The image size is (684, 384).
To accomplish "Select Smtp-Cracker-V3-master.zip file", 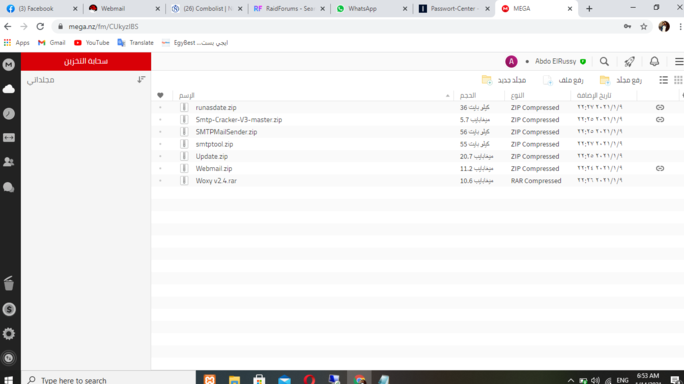I will click(239, 120).
